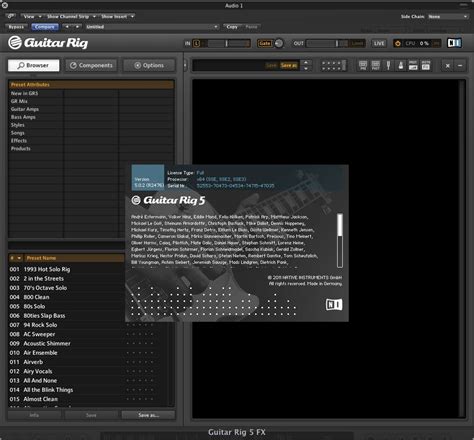474x440 pixels.
Task: Click the Compare button
Action: (45, 27)
